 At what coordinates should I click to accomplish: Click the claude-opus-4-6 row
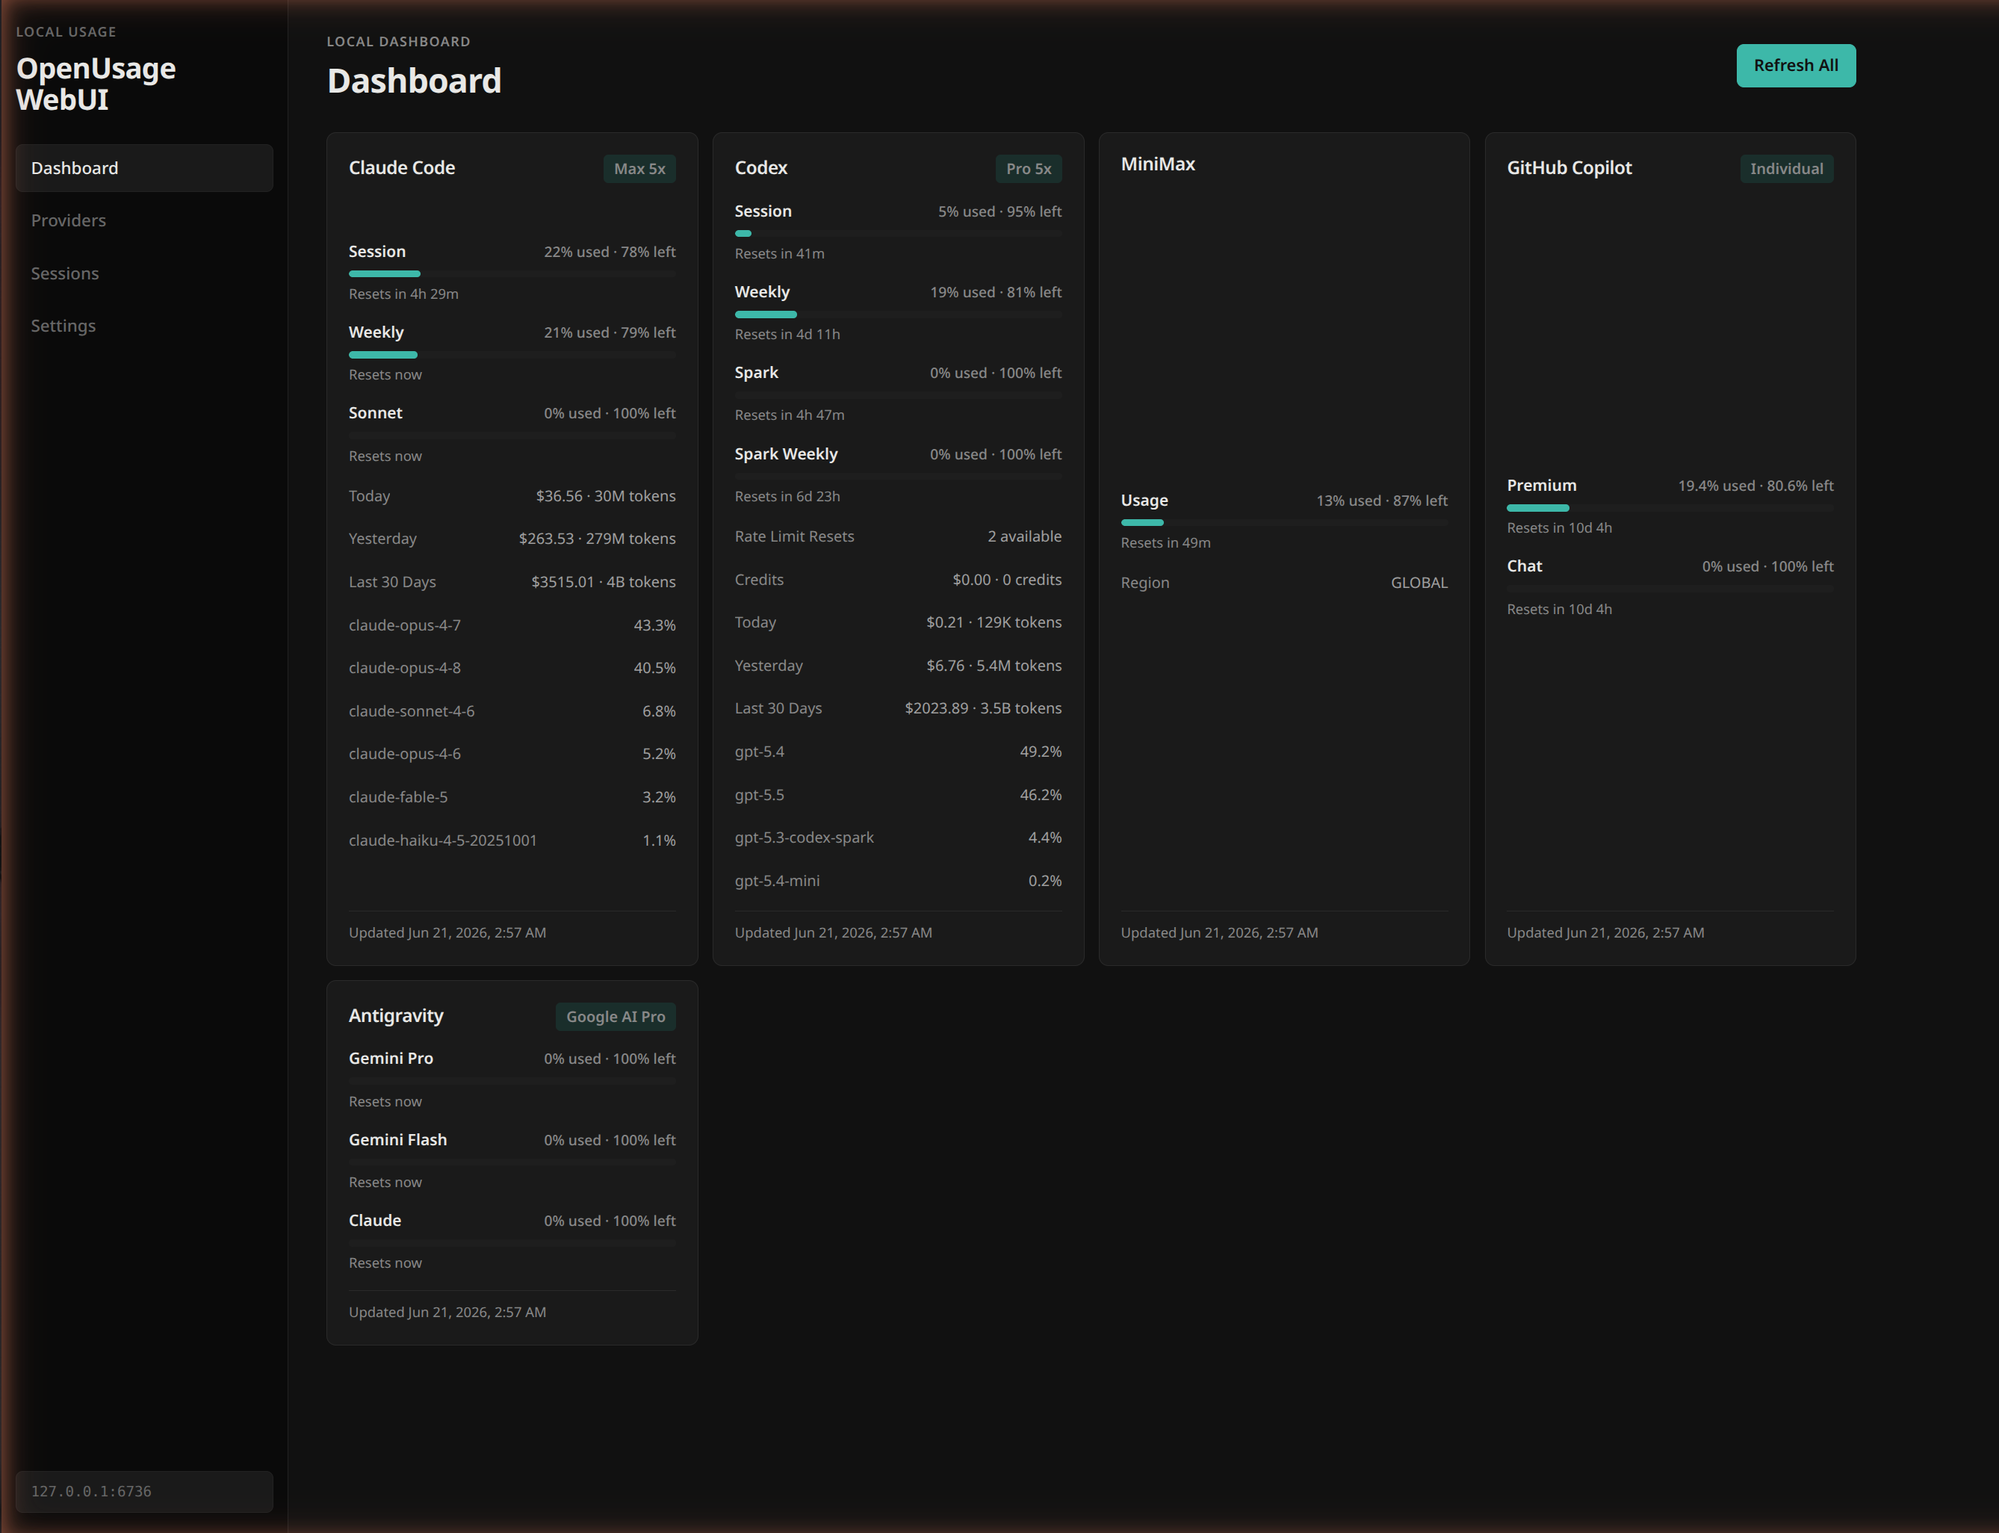(x=512, y=754)
